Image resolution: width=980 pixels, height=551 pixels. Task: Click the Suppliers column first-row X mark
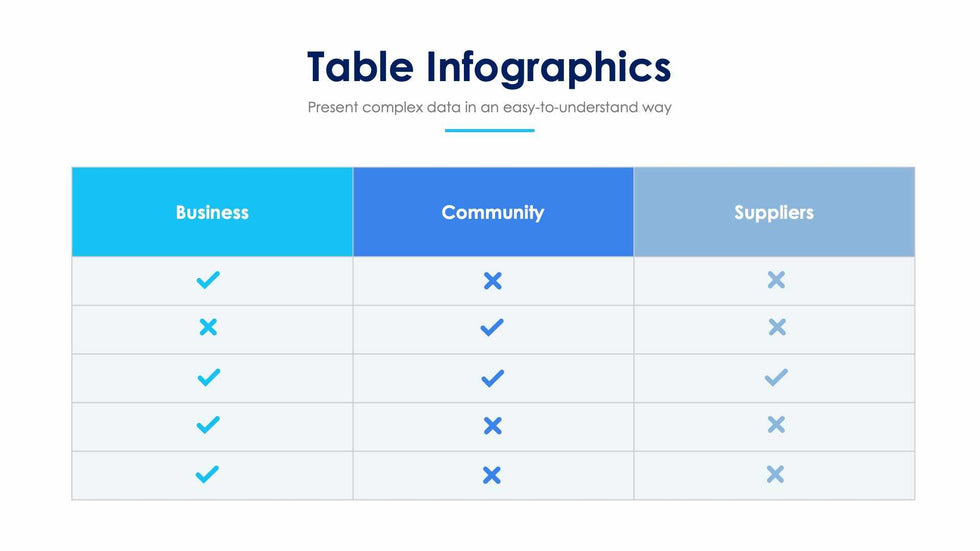point(776,281)
